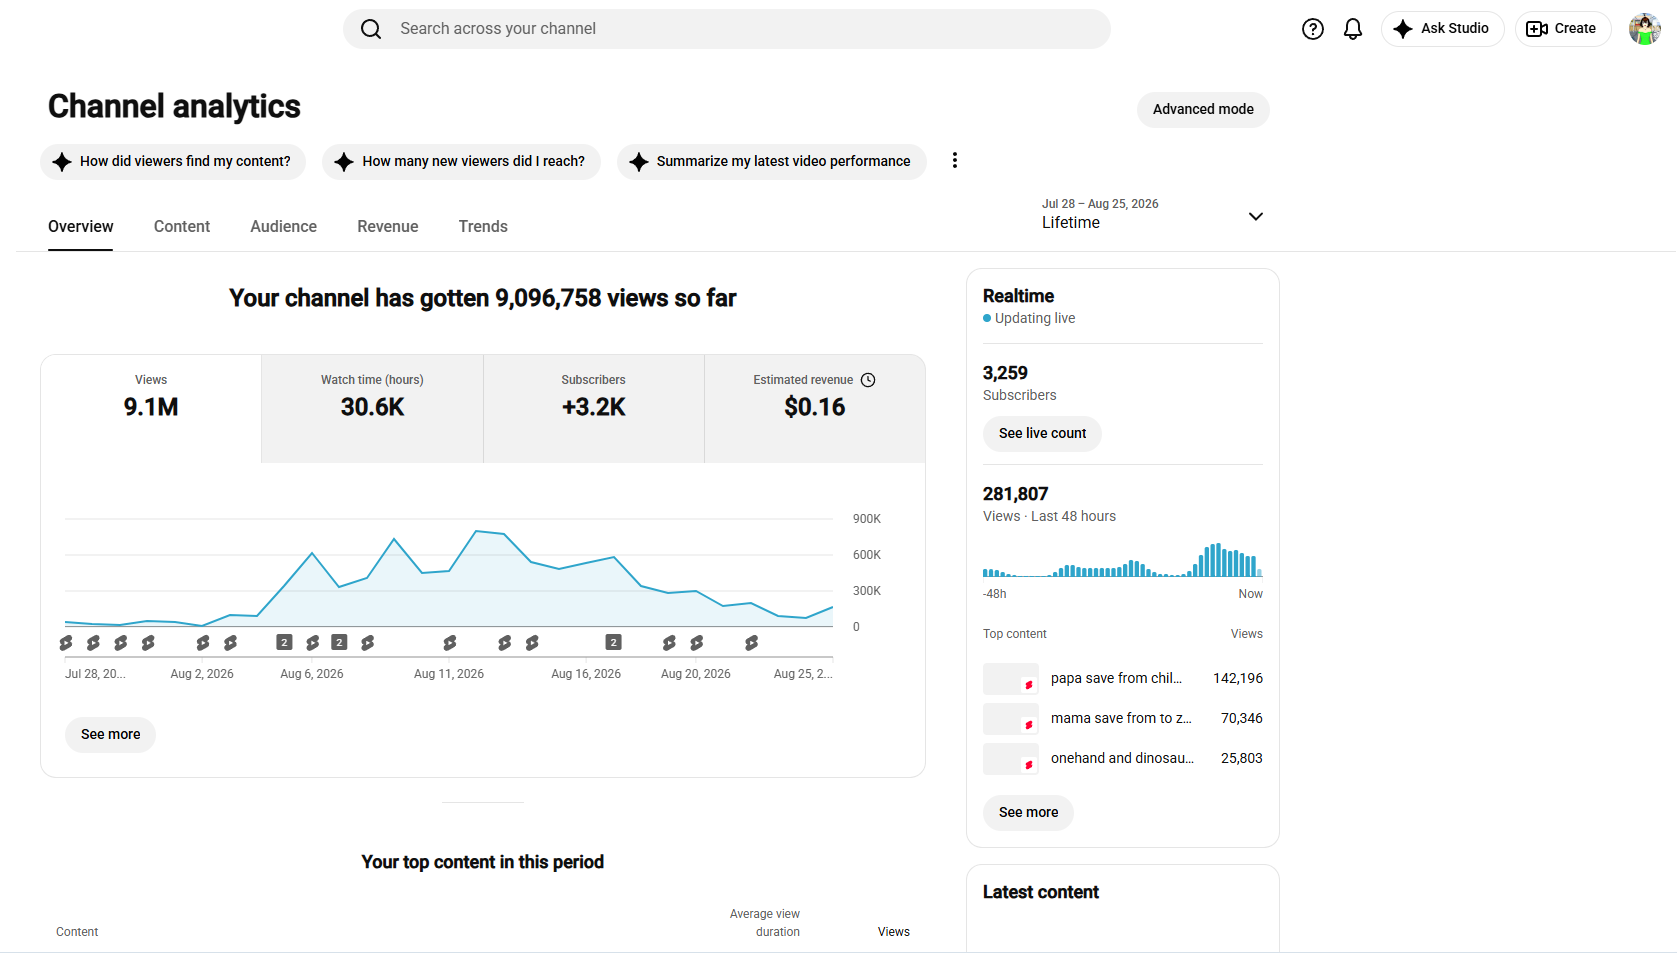The height and width of the screenshot is (953, 1677).
Task: Open the Help question mark icon
Action: [1312, 29]
